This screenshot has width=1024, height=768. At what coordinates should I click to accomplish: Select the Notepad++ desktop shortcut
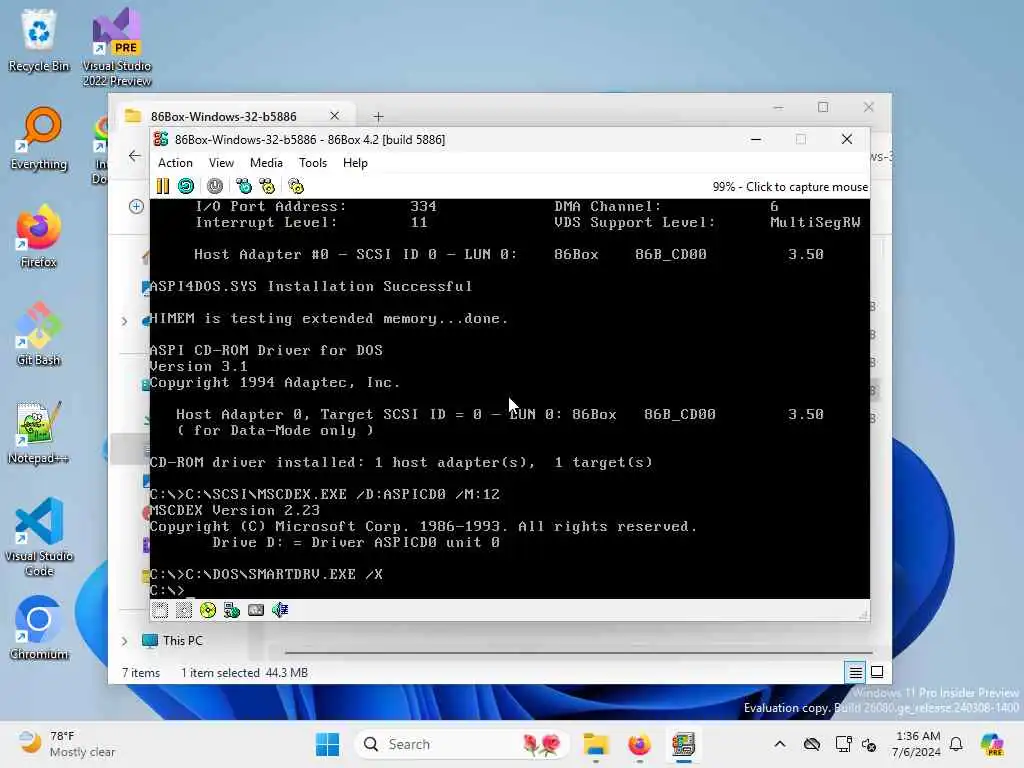tap(39, 432)
